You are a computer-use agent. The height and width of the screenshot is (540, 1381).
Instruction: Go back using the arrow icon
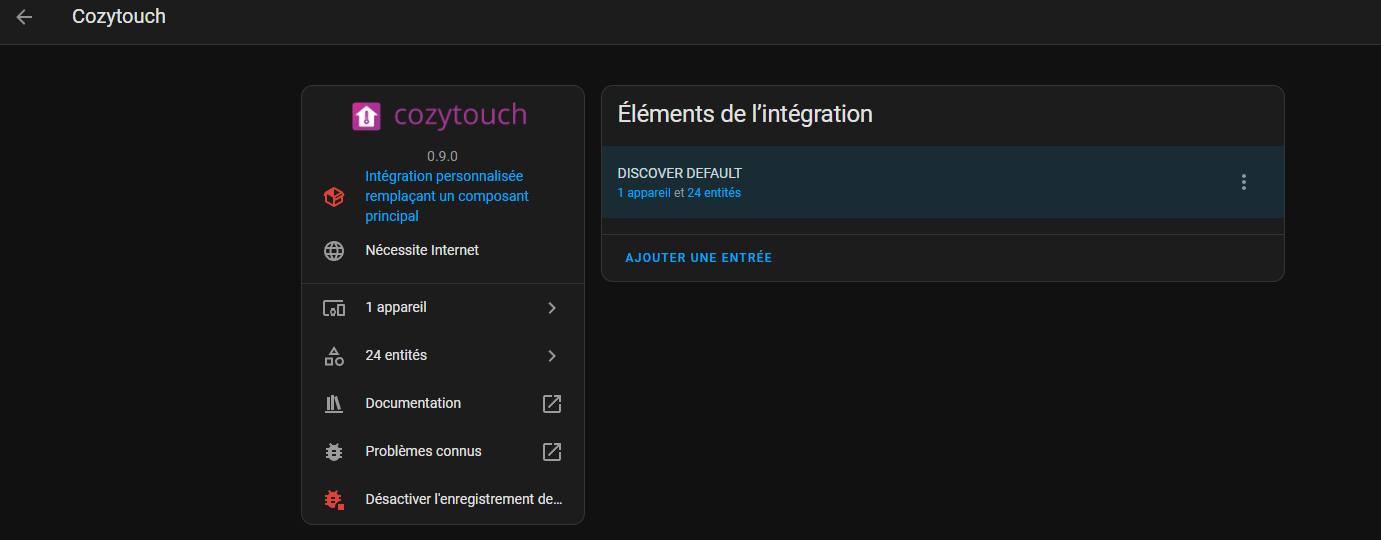(24, 17)
